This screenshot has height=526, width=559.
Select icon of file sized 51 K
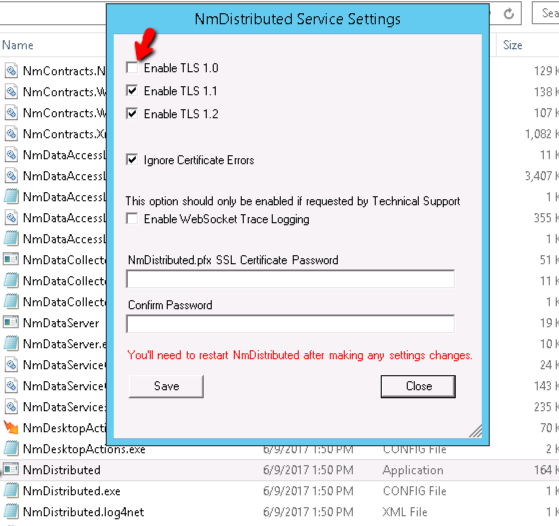point(11,259)
